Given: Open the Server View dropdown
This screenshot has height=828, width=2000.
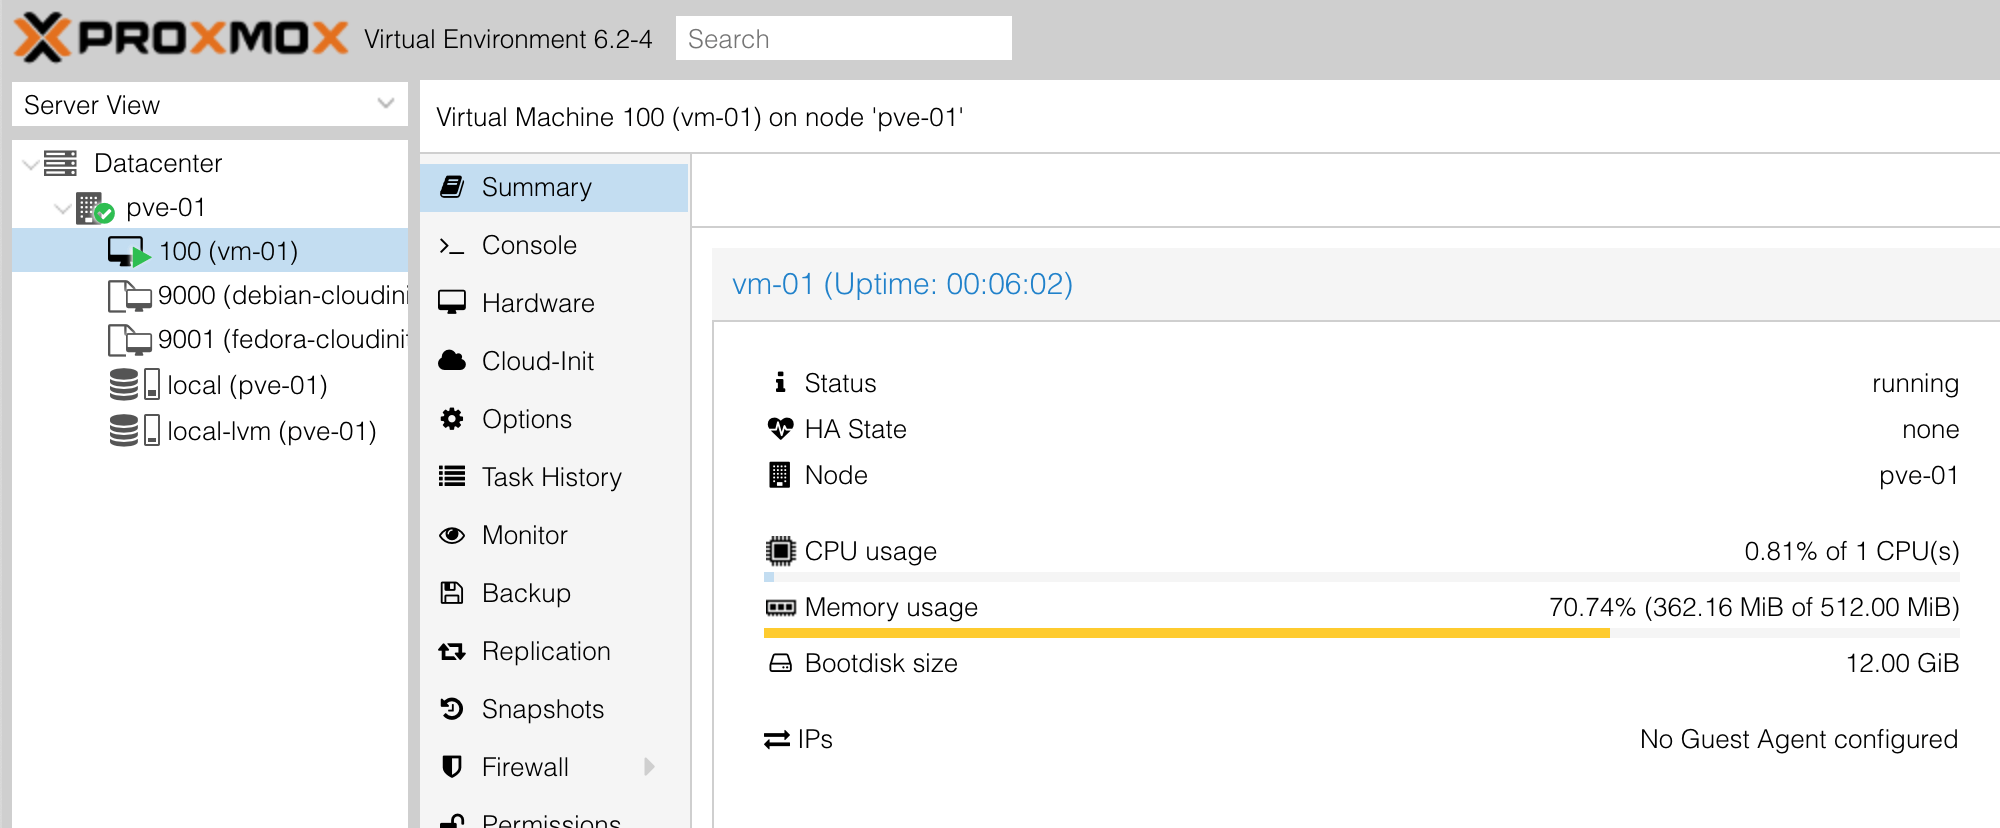Looking at the screenshot, I should (x=386, y=104).
